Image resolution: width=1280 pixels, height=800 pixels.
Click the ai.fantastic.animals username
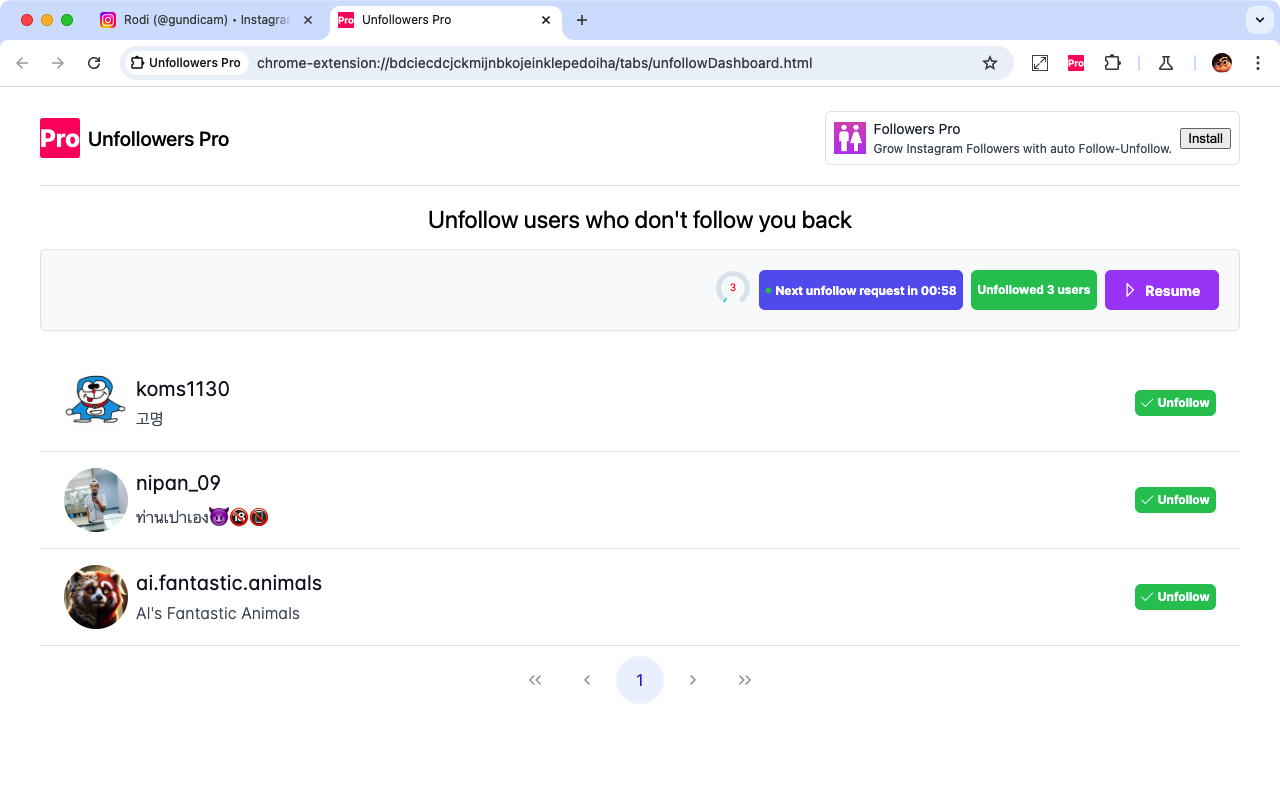pyautogui.click(x=229, y=582)
